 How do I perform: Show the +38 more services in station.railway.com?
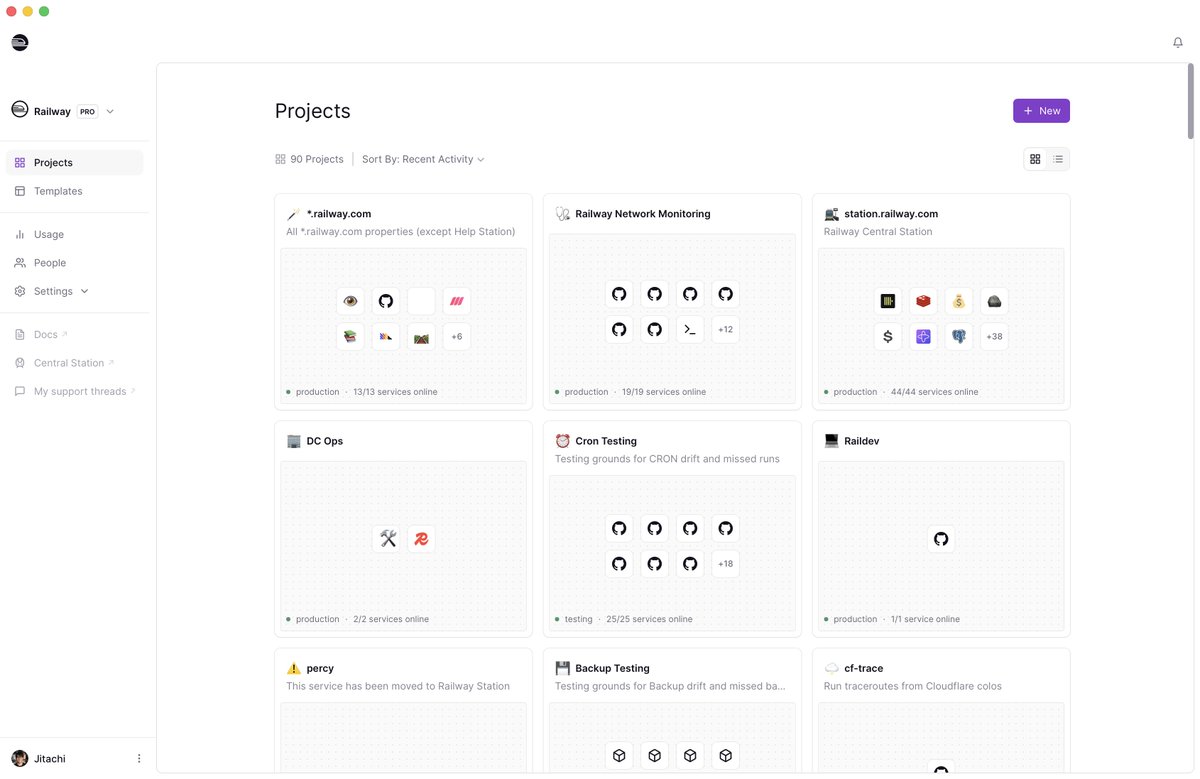(994, 337)
